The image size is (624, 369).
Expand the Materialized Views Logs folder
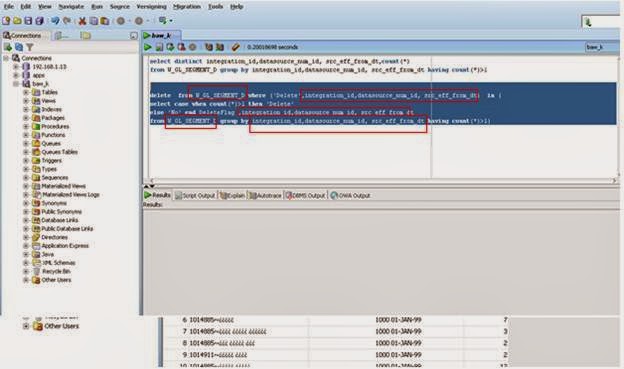26,195
